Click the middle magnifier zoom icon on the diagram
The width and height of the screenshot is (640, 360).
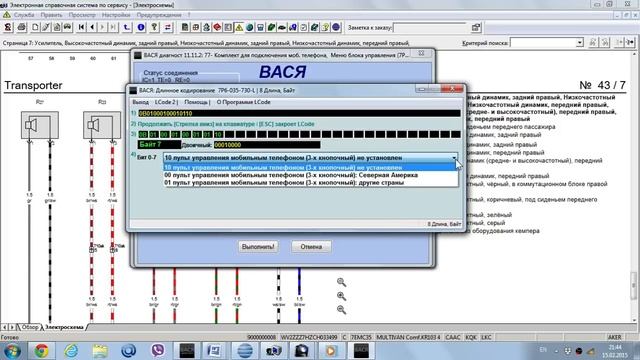point(341,296)
